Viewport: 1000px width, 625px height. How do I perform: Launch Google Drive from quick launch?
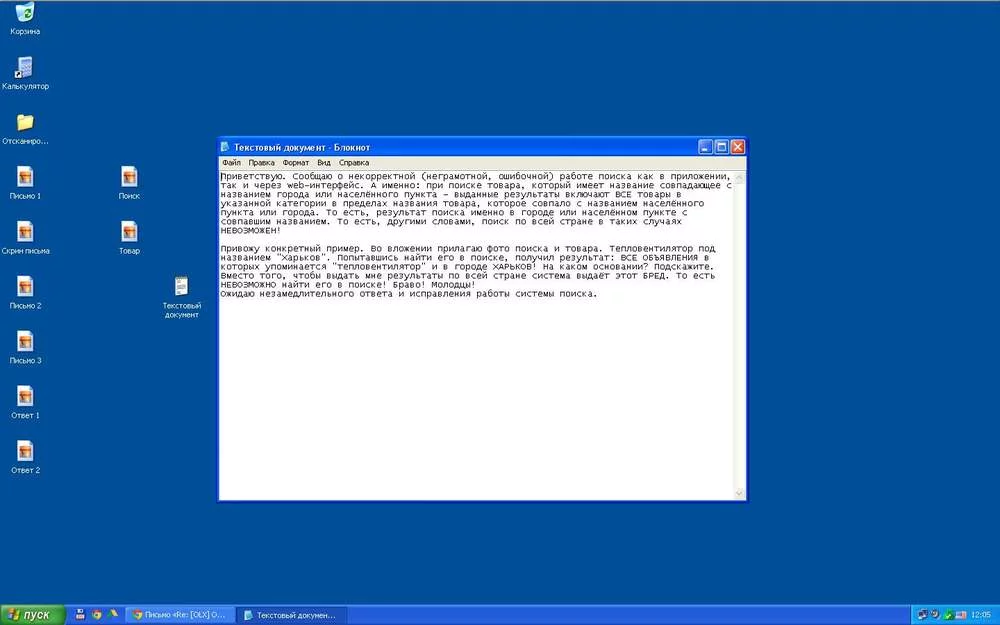coord(113,614)
